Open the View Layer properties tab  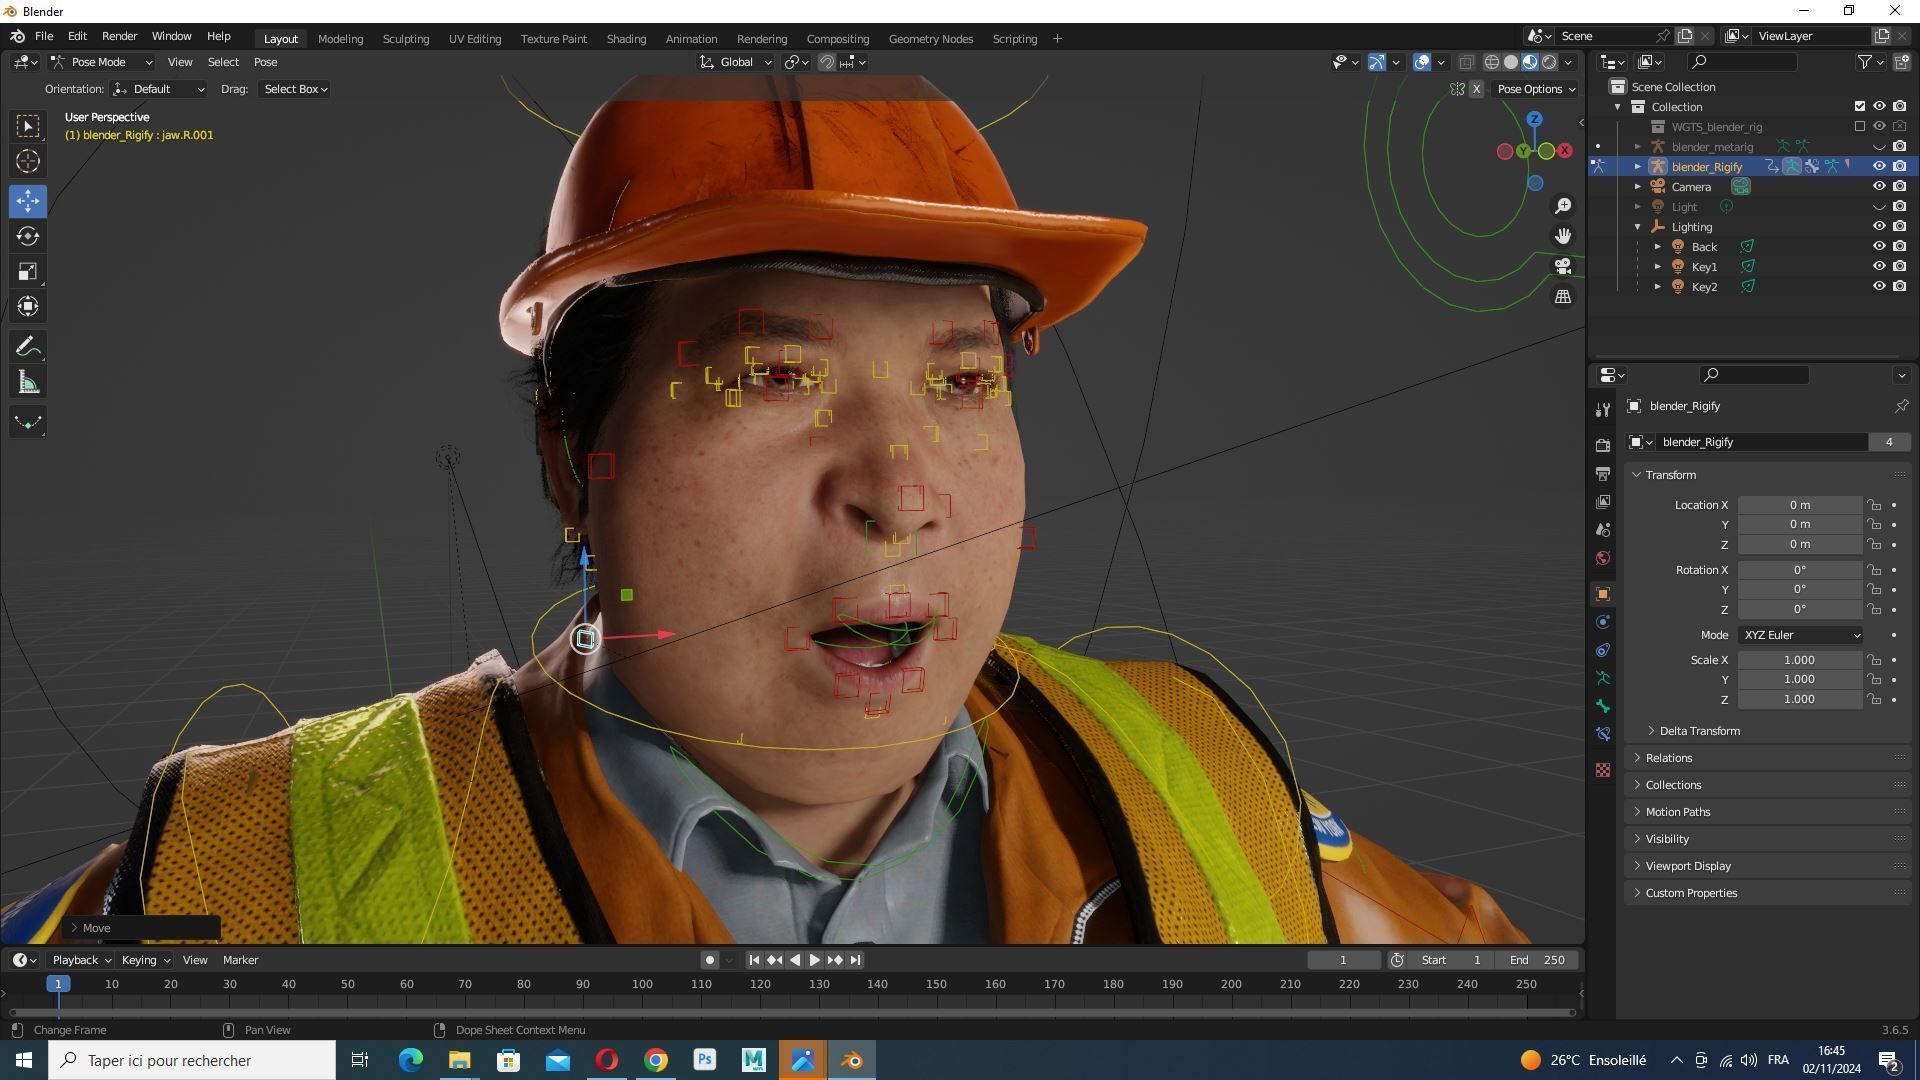click(1603, 501)
